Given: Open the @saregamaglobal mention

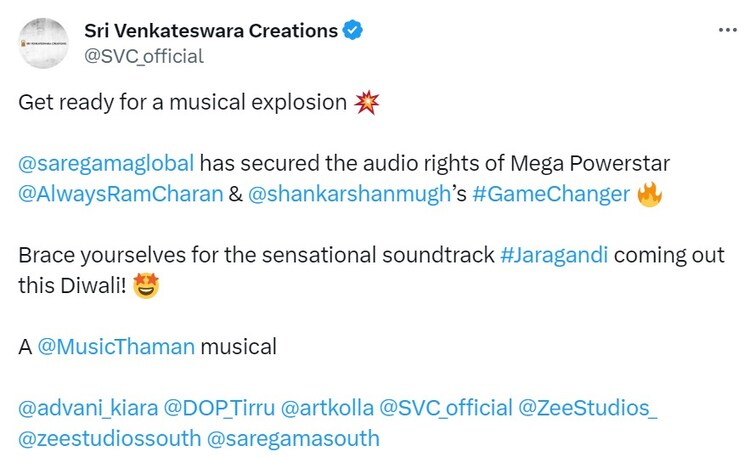Looking at the screenshot, I should 106,163.
